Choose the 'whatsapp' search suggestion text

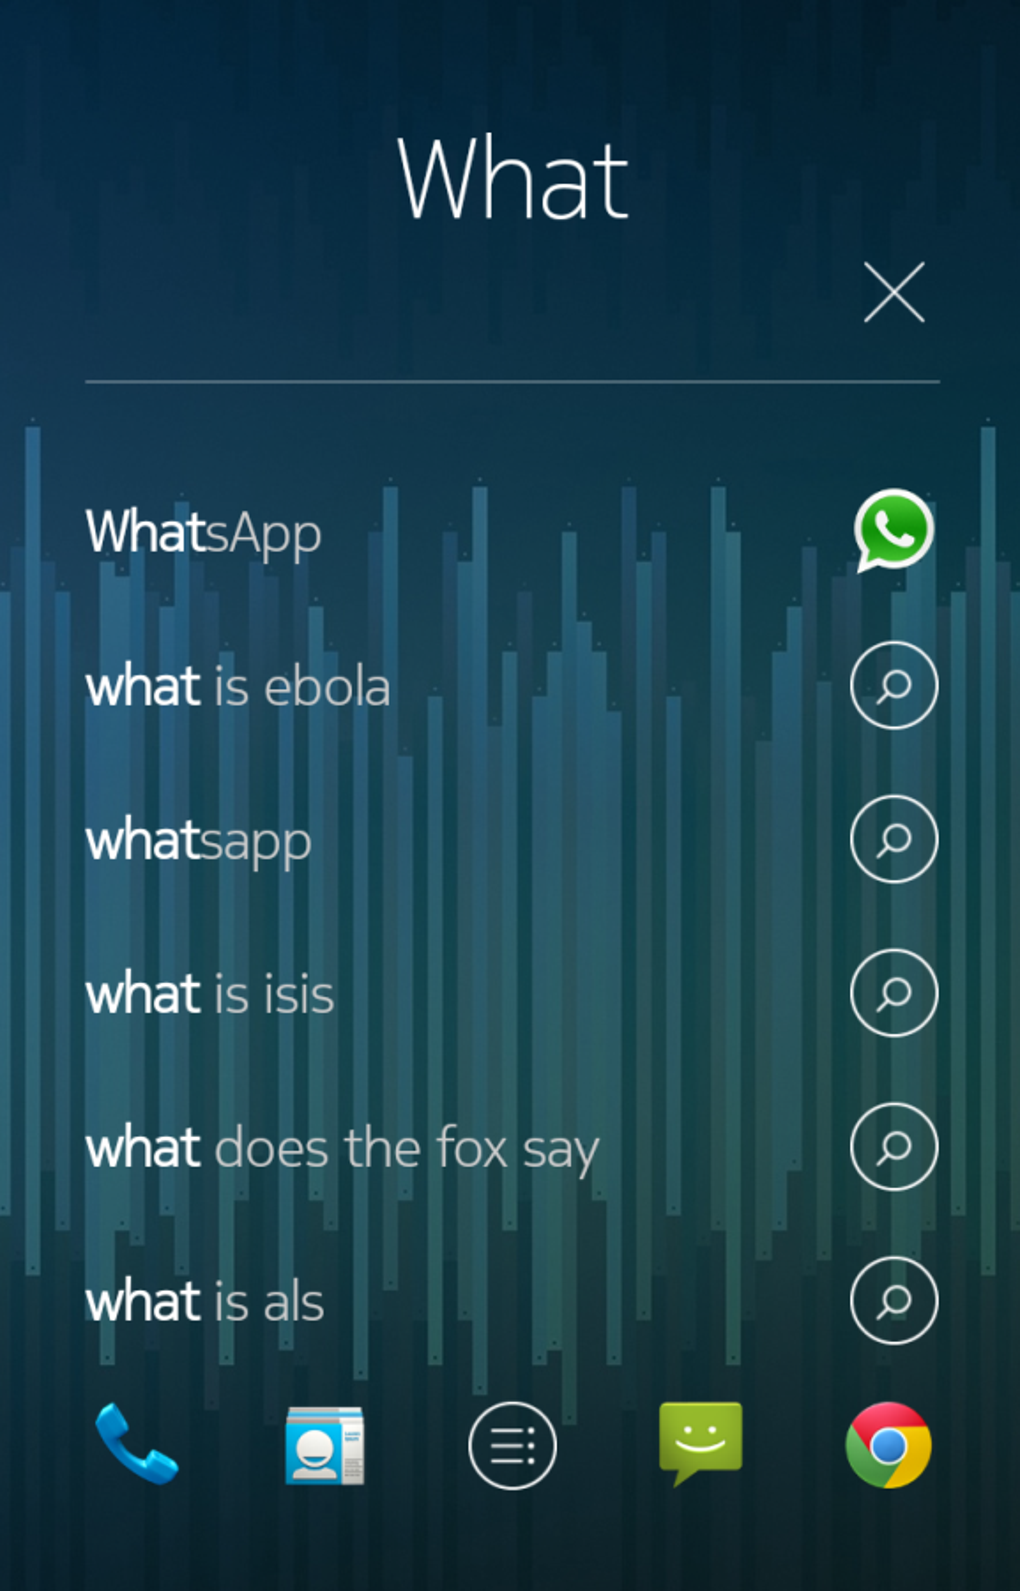coord(199,841)
